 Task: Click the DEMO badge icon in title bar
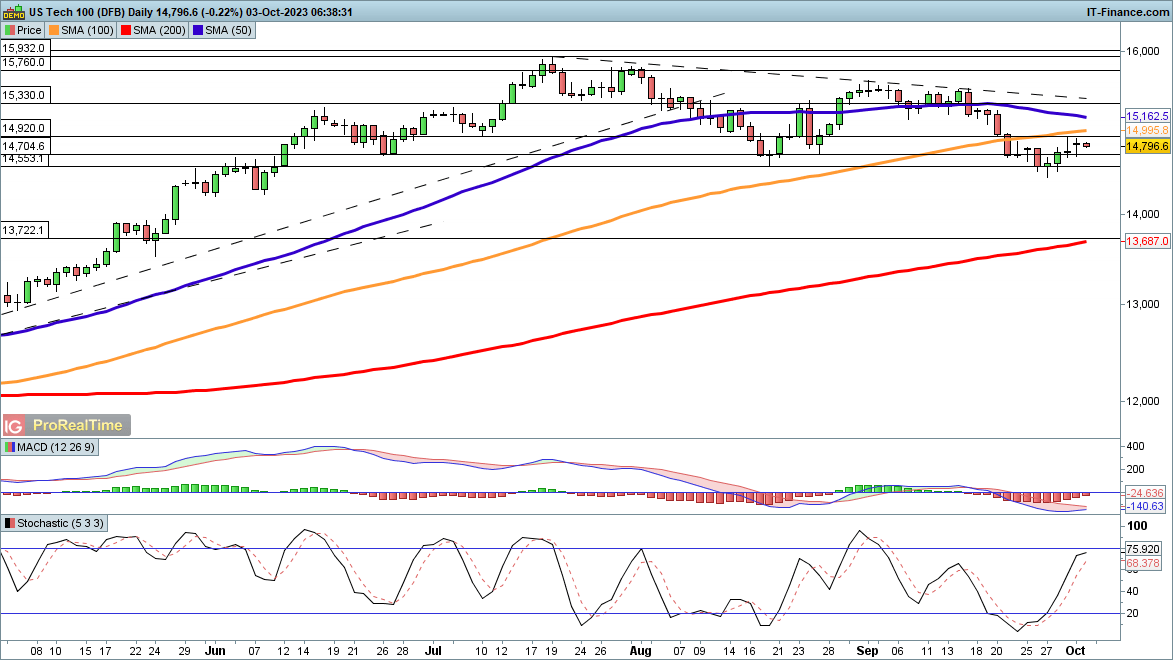pos(13,12)
